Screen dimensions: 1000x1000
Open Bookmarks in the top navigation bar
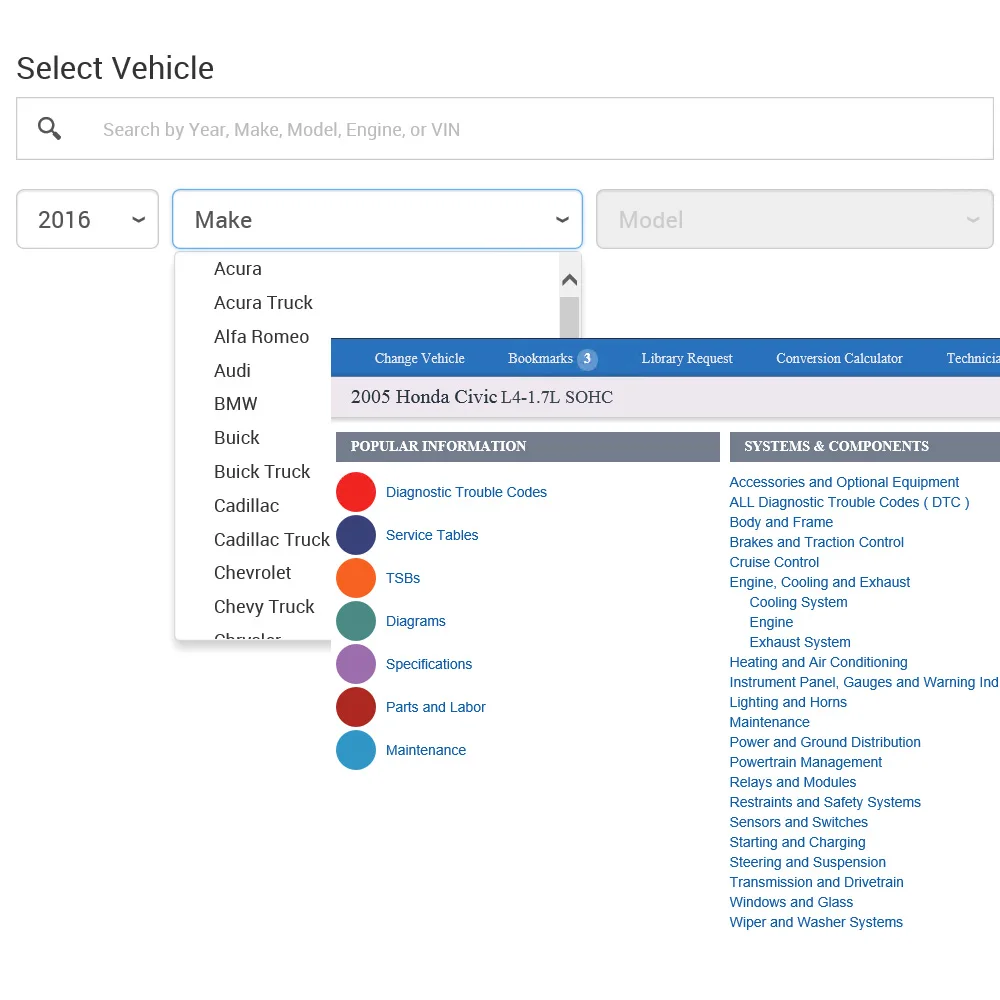coord(541,358)
